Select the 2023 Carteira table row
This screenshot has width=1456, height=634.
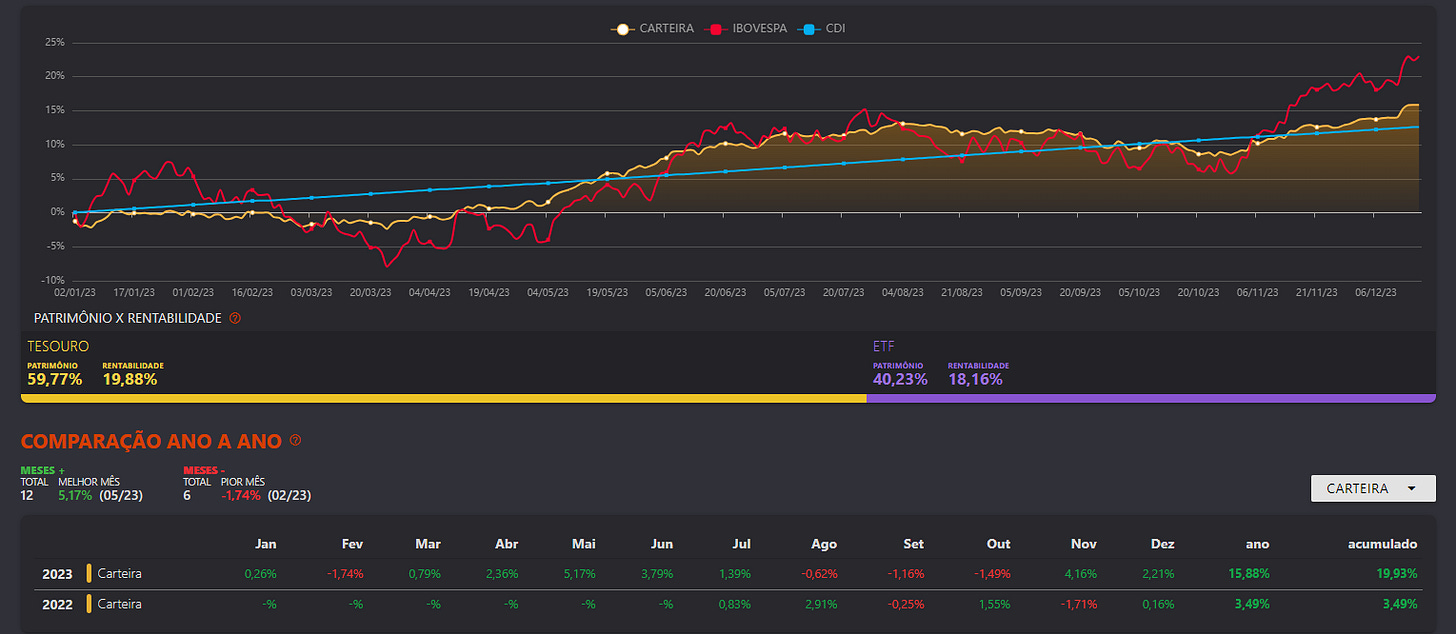click(x=728, y=574)
